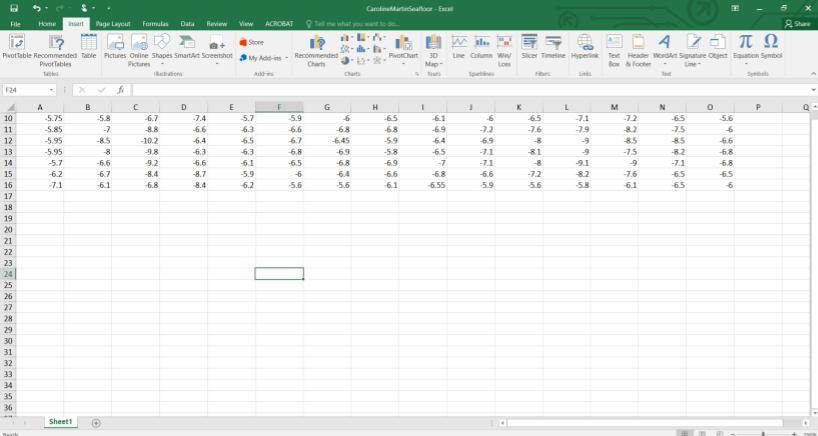
Task: Open Online Pictures
Action: click(139, 50)
